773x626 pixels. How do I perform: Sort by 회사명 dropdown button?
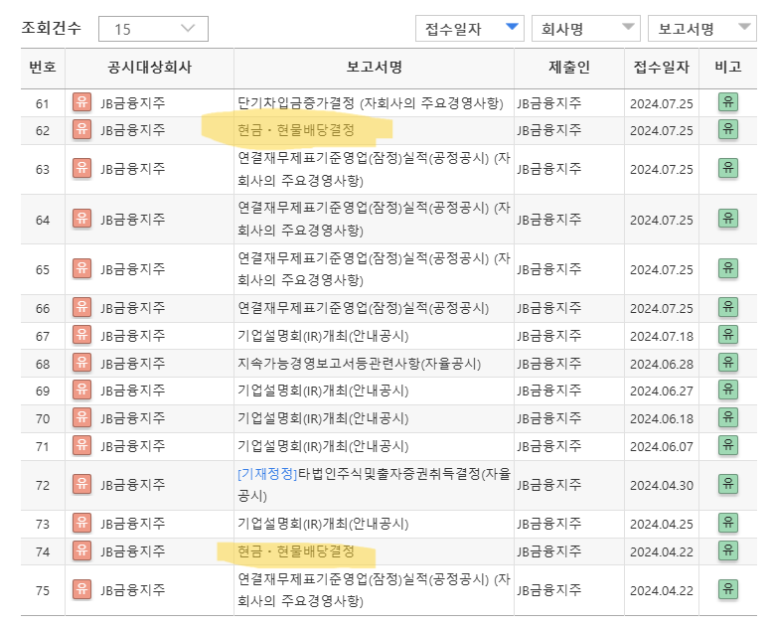(586, 29)
